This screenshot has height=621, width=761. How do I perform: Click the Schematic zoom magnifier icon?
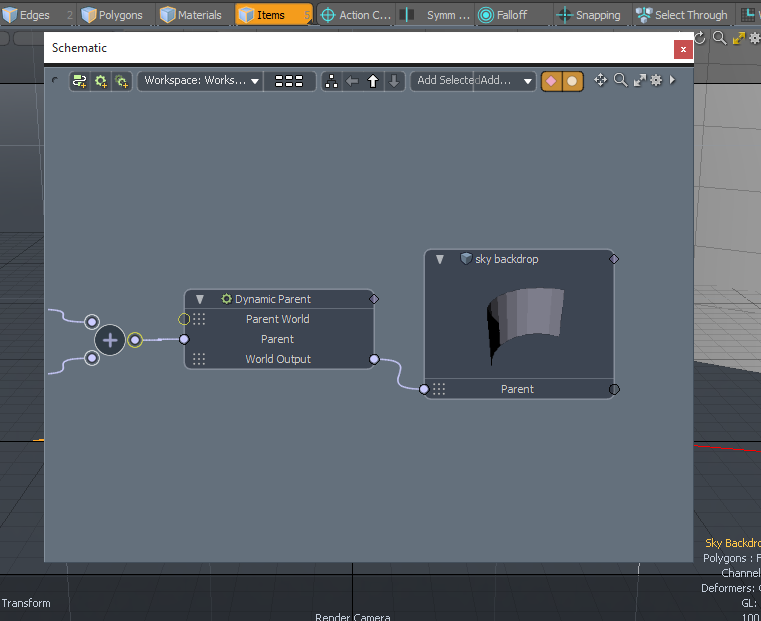click(620, 80)
